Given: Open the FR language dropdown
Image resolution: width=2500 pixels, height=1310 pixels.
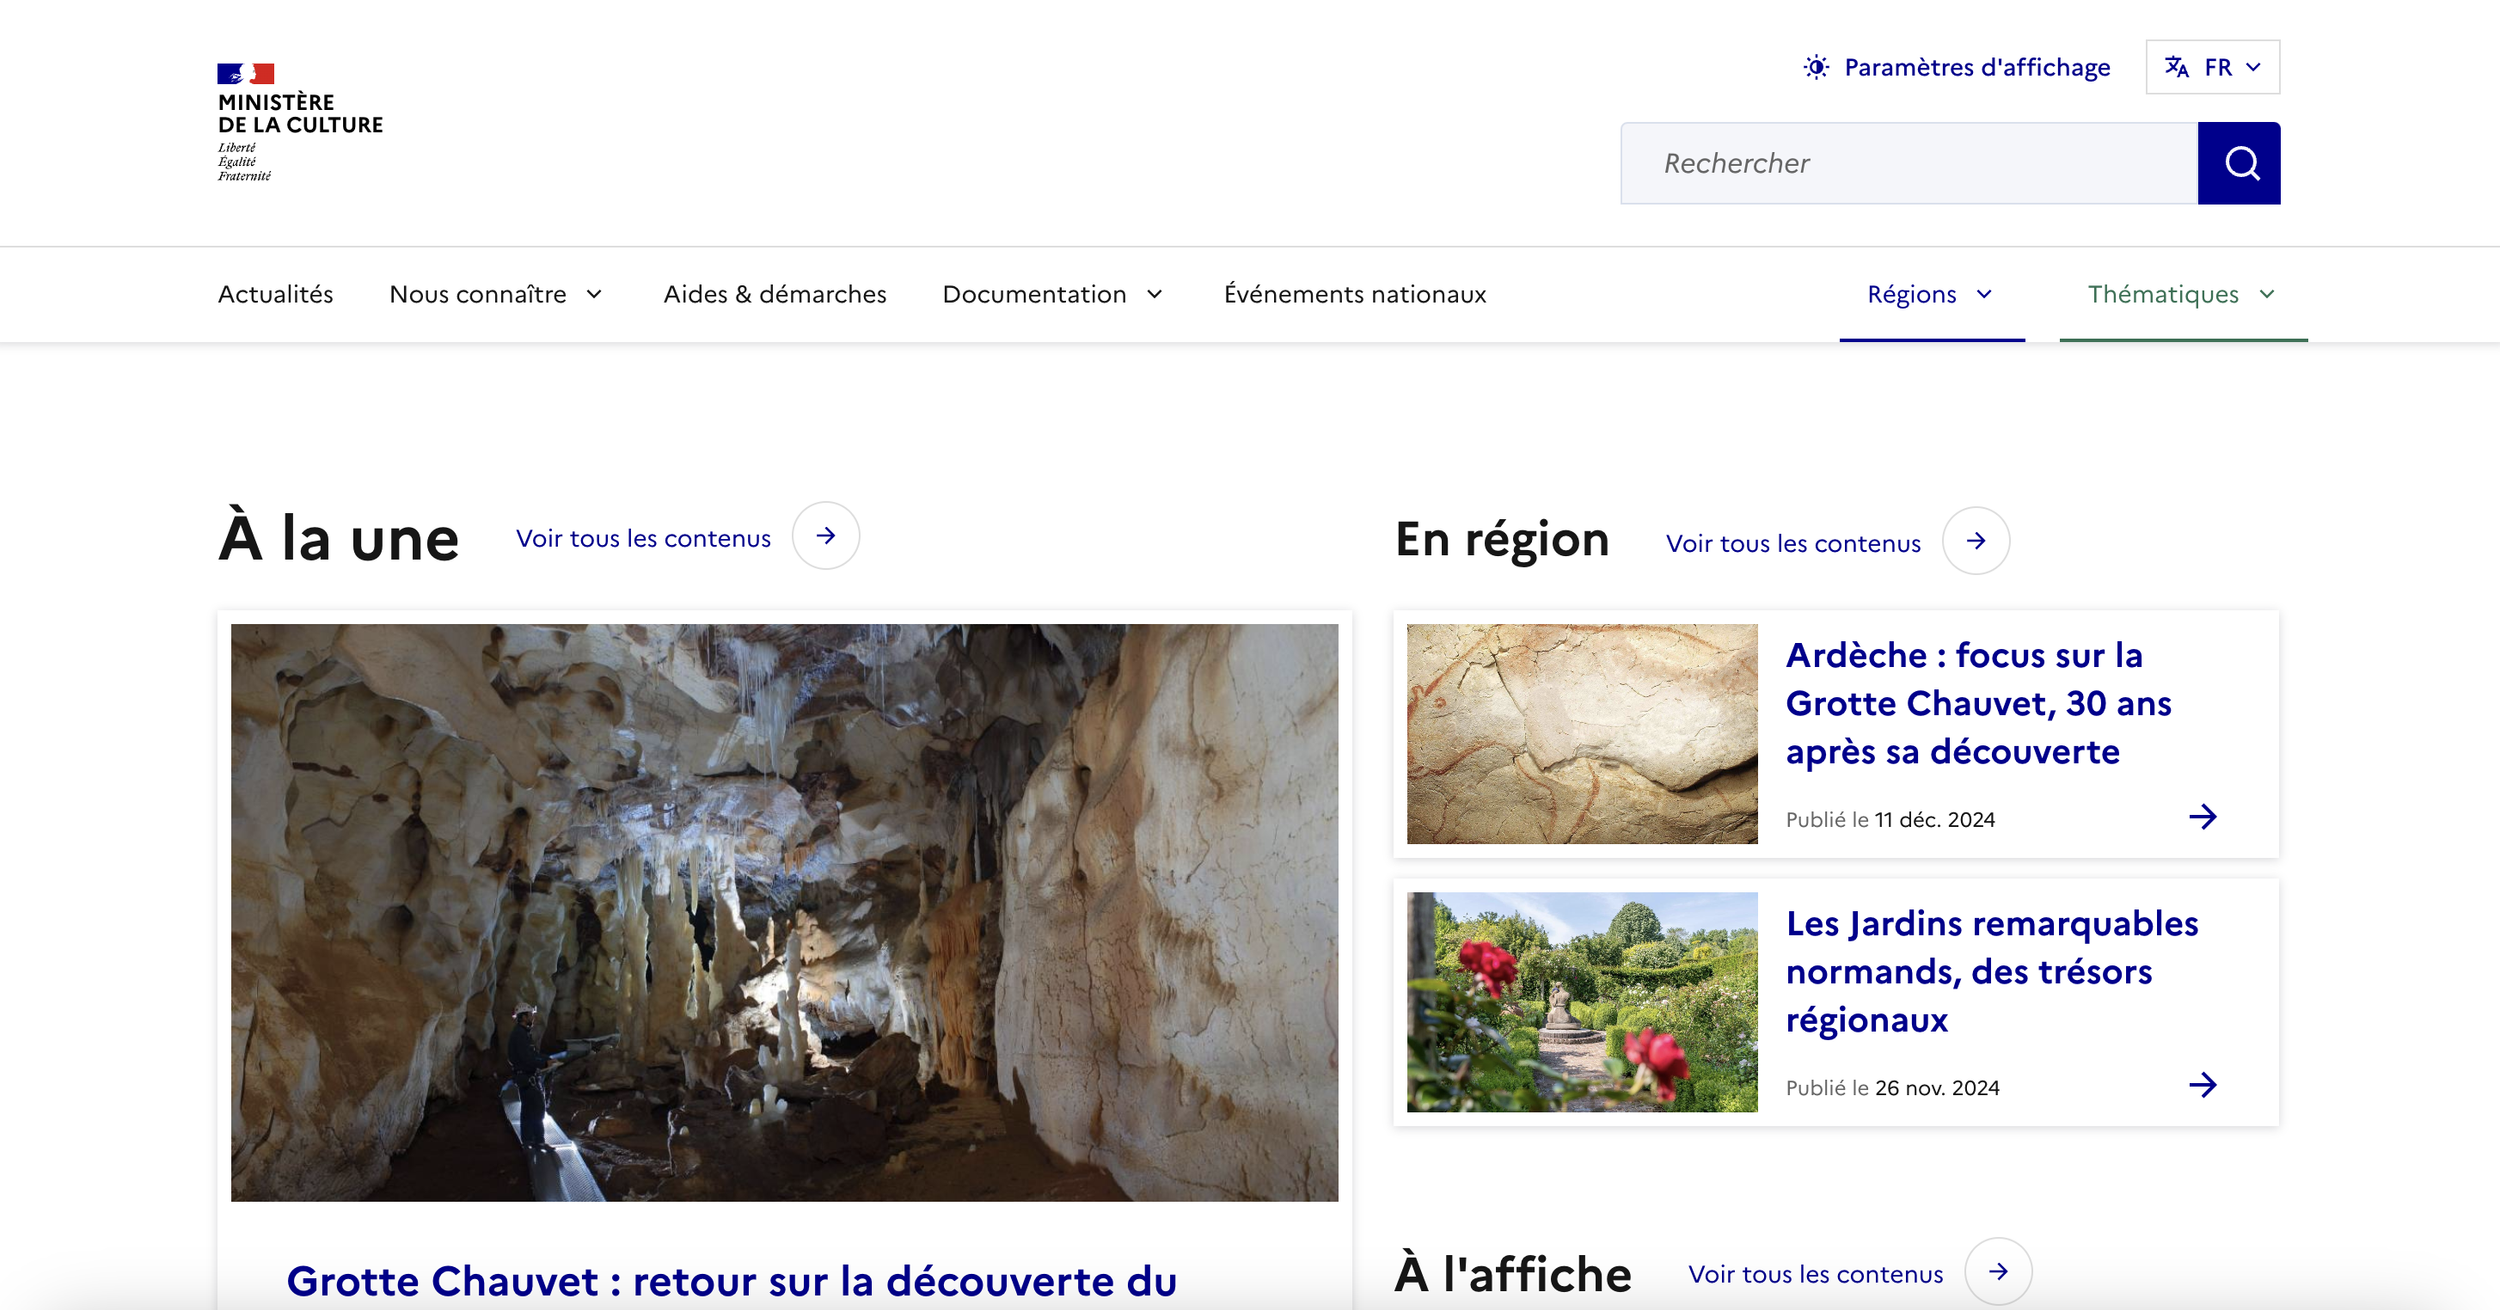Looking at the screenshot, I should point(2213,67).
